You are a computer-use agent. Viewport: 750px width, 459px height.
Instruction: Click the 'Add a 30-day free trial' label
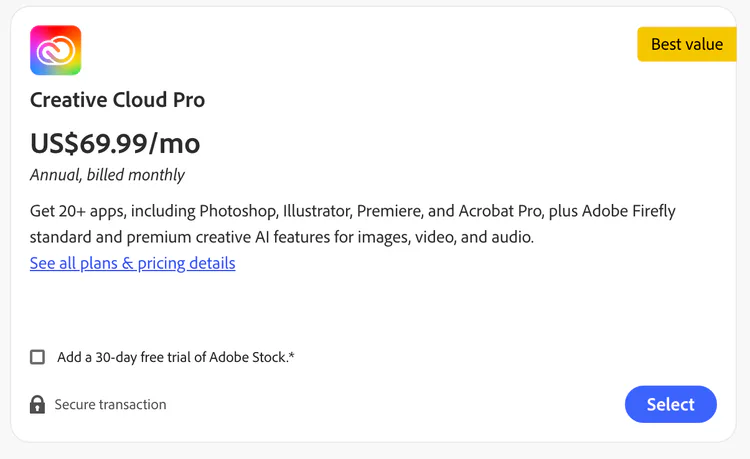(x=175, y=357)
